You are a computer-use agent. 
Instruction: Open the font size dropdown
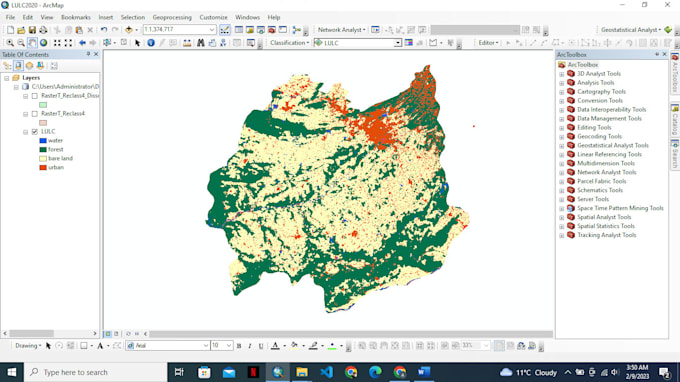(x=229, y=346)
